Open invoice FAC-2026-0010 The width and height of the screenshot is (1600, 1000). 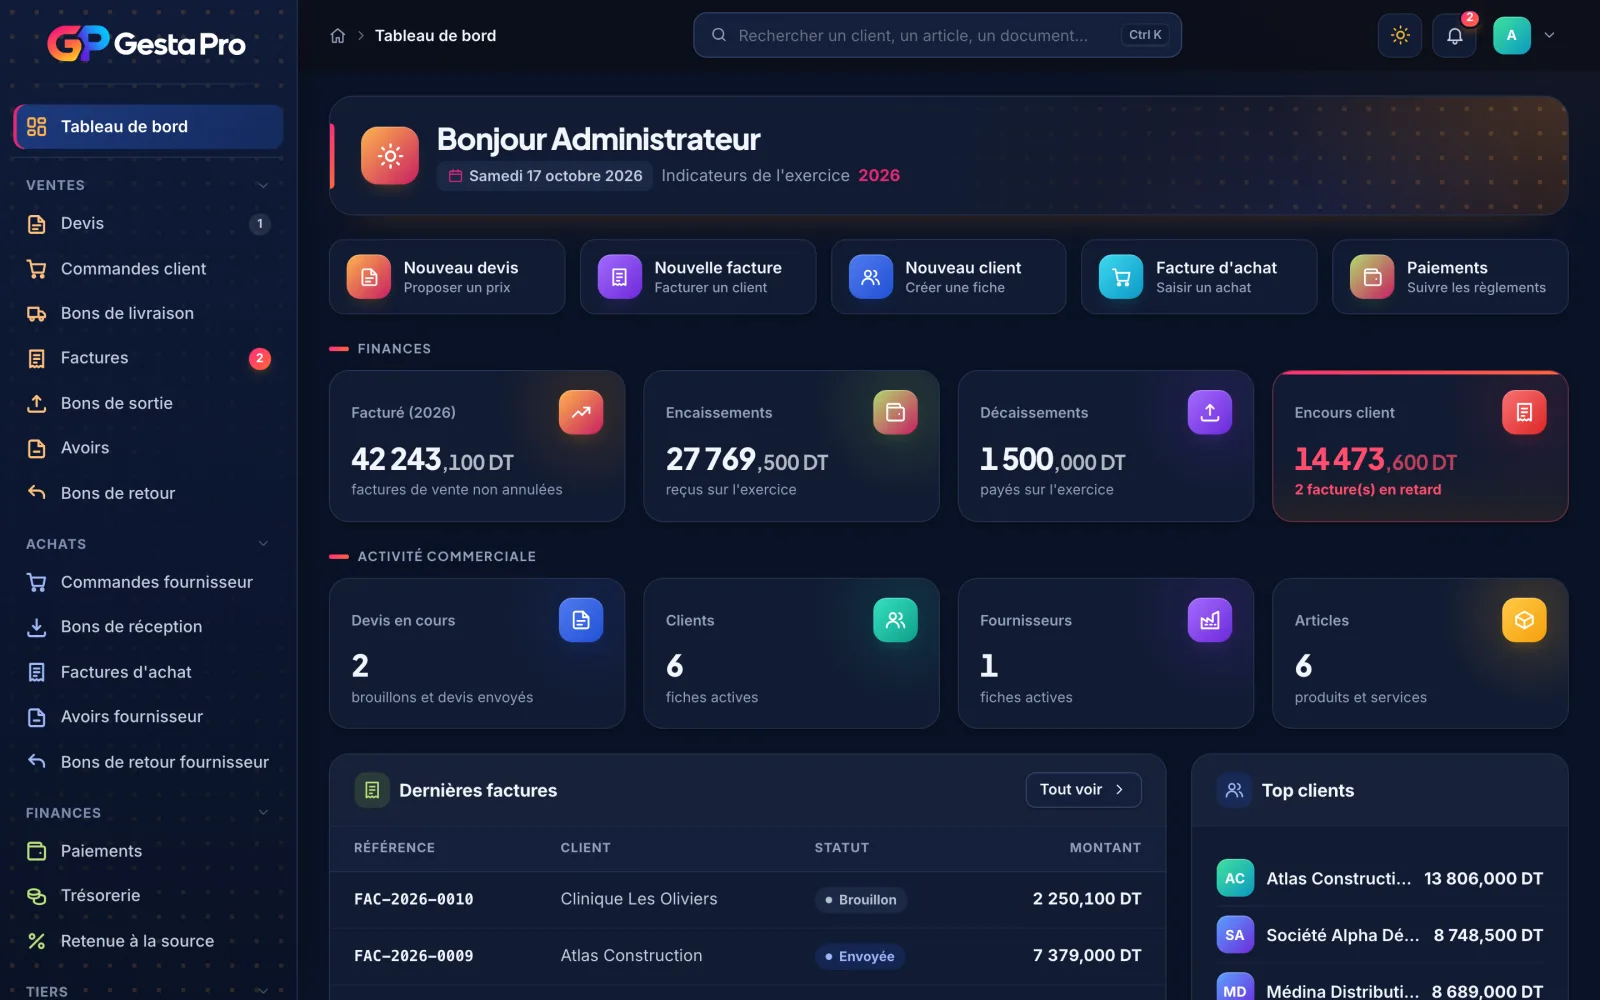point(747,899)
